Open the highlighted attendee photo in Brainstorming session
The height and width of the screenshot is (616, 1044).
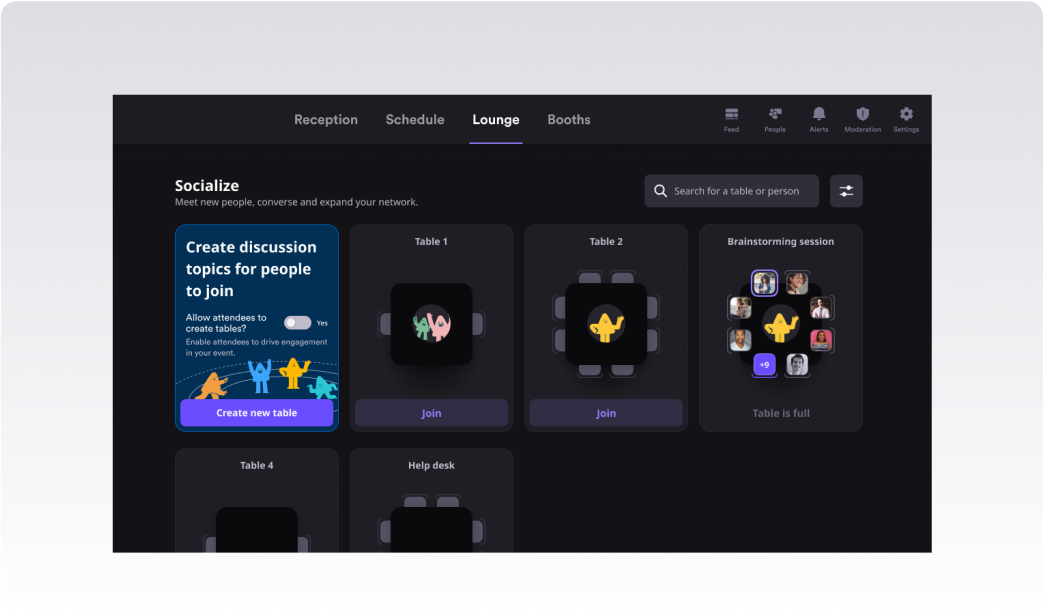764,283
